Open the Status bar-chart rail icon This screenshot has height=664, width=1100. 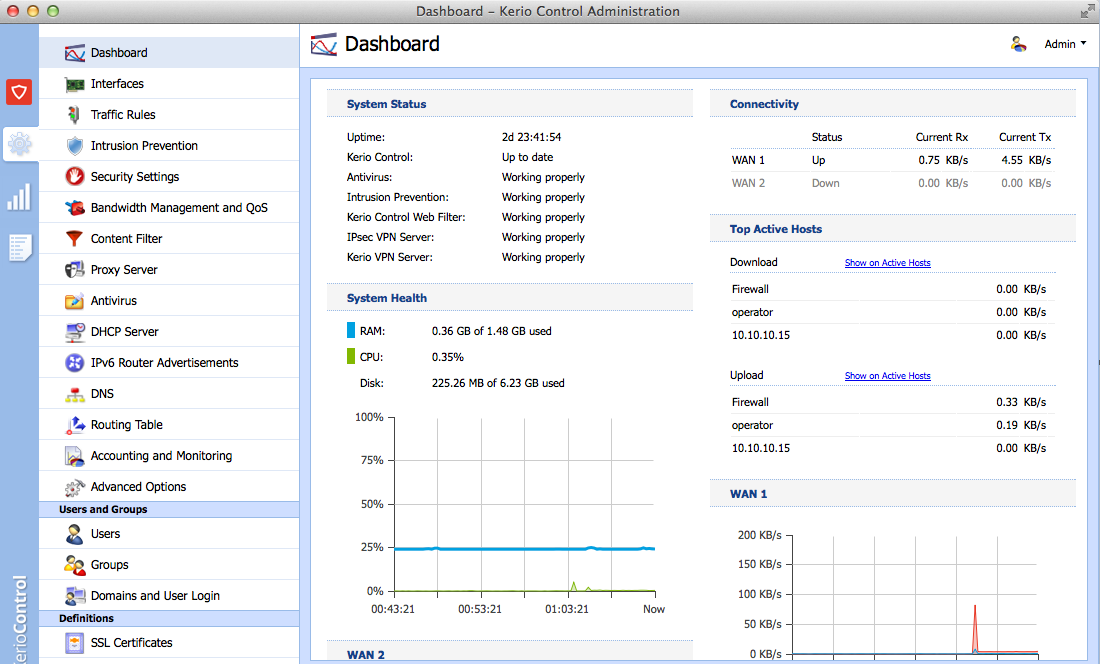(x=19, y=197)
